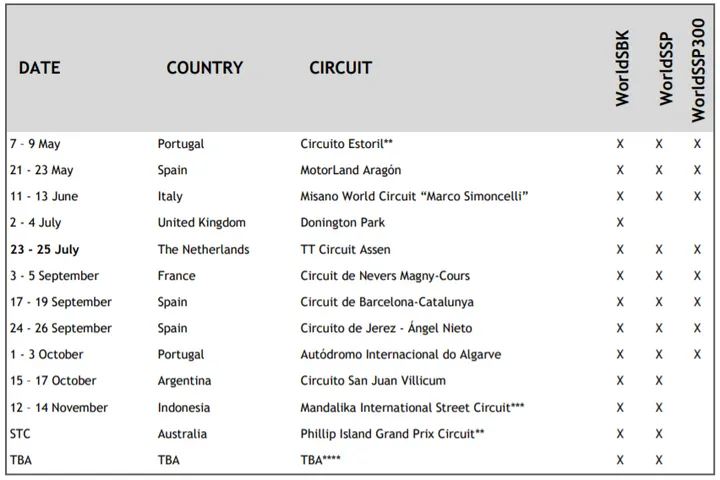720x480 pixels.
Task: Click Mandalika International Street Circuit entry
Action: click(412, 408)
